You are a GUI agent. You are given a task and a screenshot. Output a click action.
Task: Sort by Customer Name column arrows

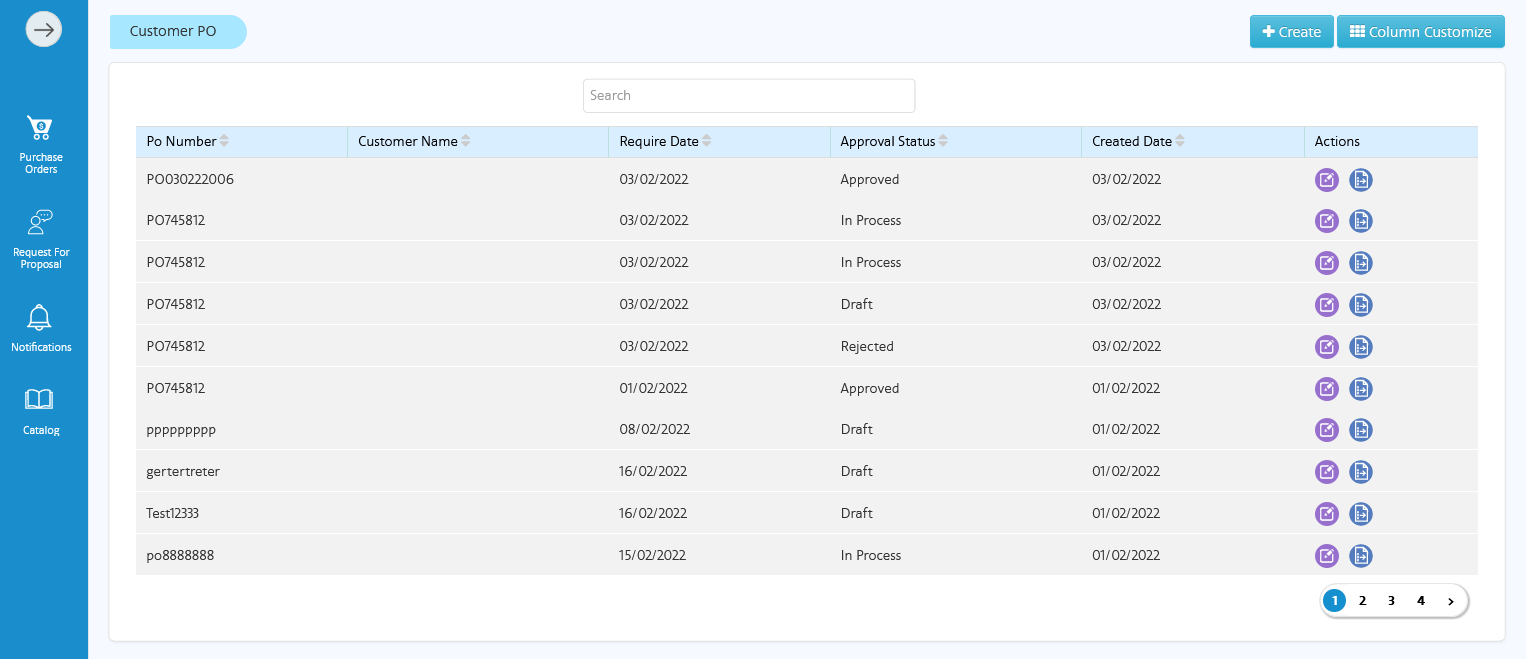[x=465, y=142]
